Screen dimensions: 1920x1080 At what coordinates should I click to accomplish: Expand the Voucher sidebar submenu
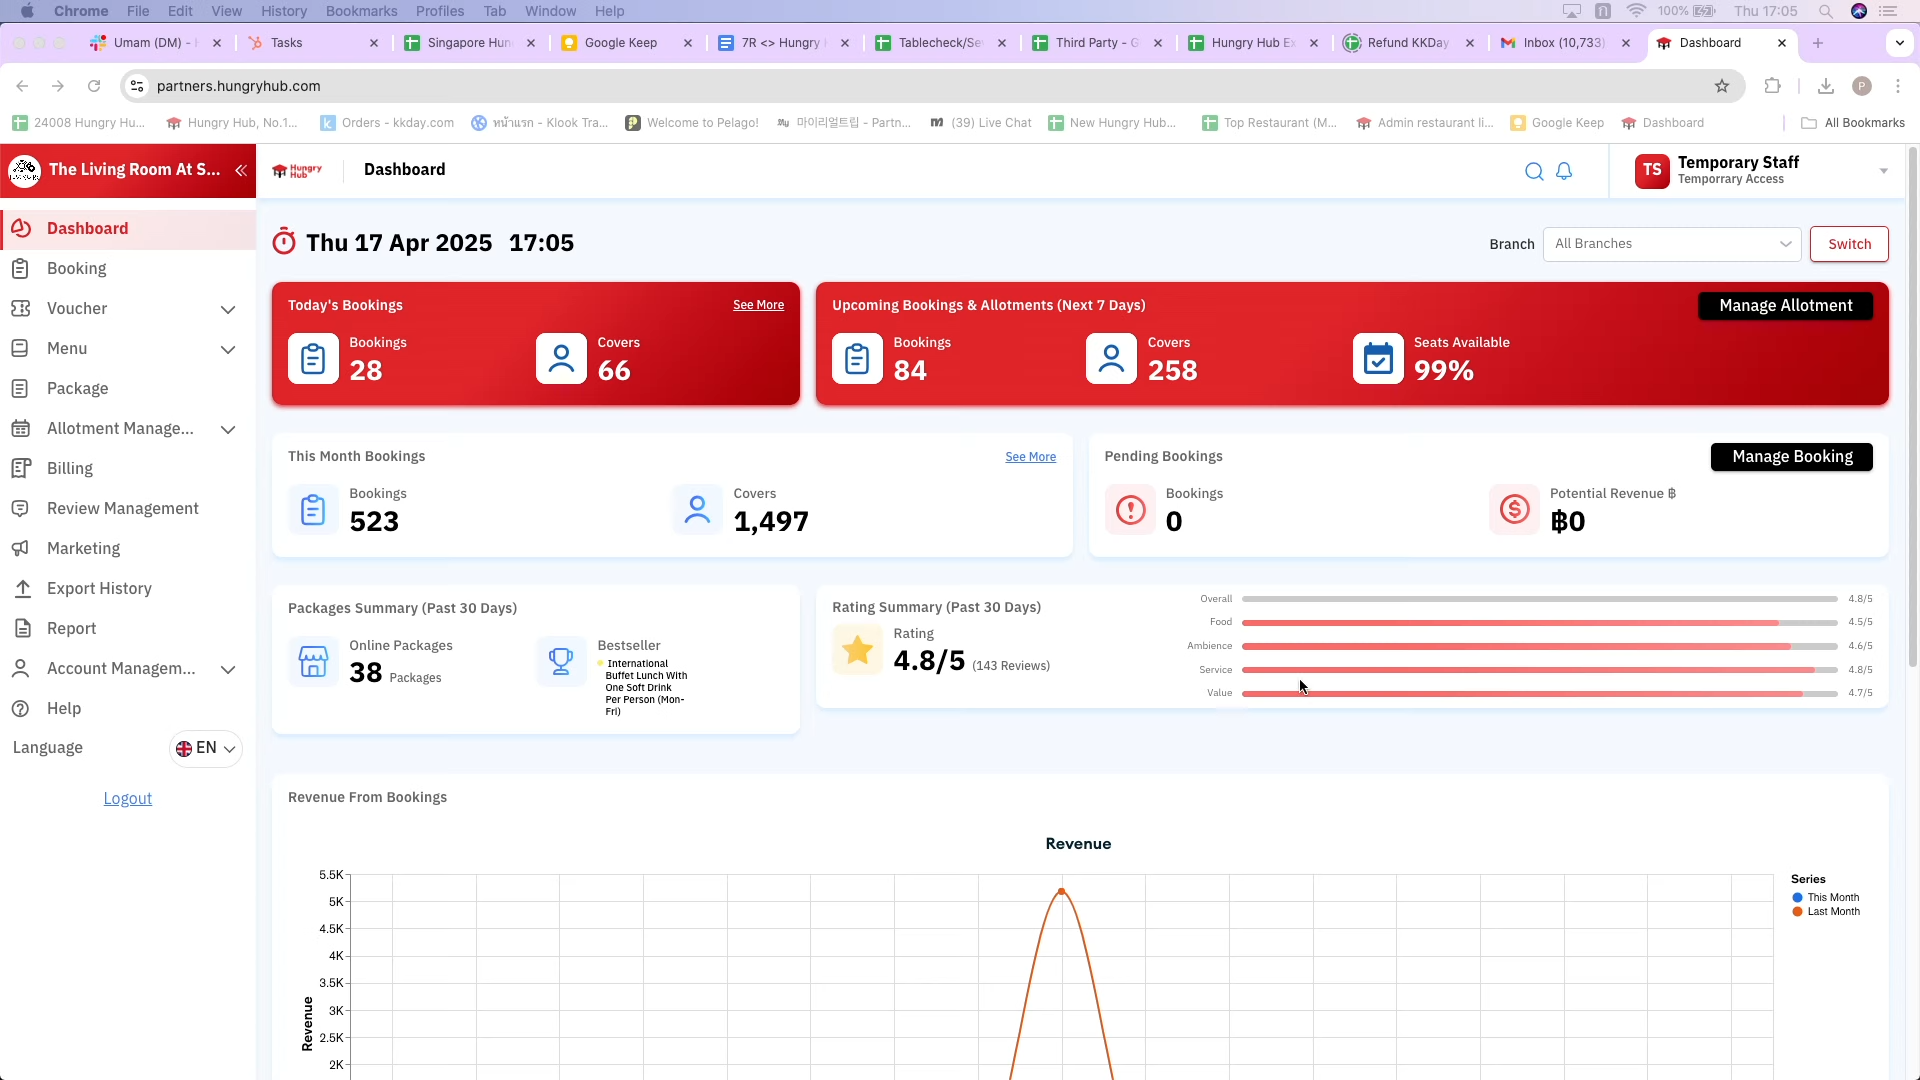point(228,309)
